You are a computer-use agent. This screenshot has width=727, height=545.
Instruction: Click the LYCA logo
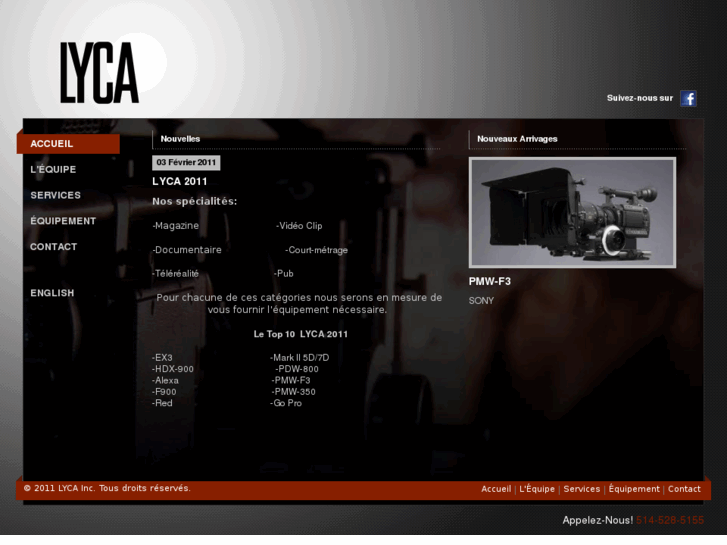(99, 72)
